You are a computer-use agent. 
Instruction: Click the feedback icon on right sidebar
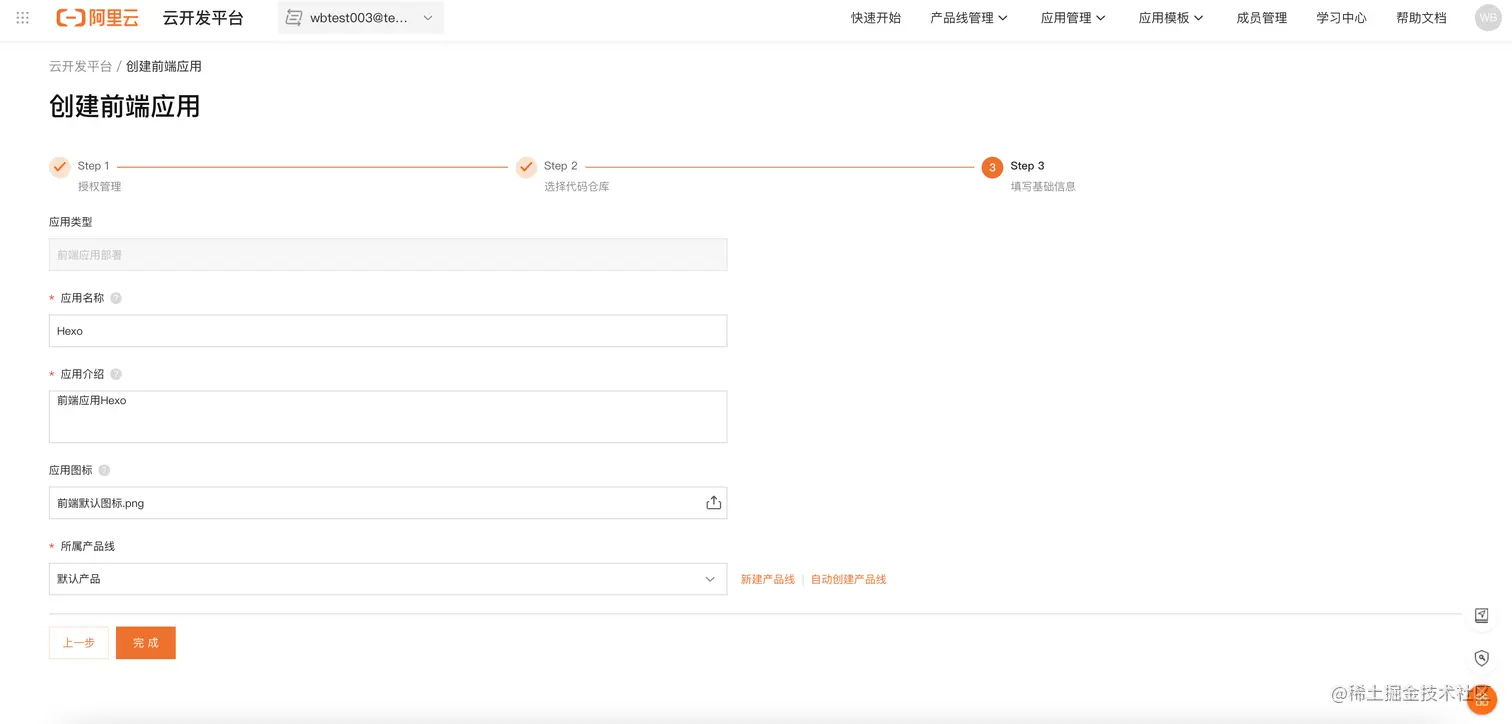[1482, 616]
